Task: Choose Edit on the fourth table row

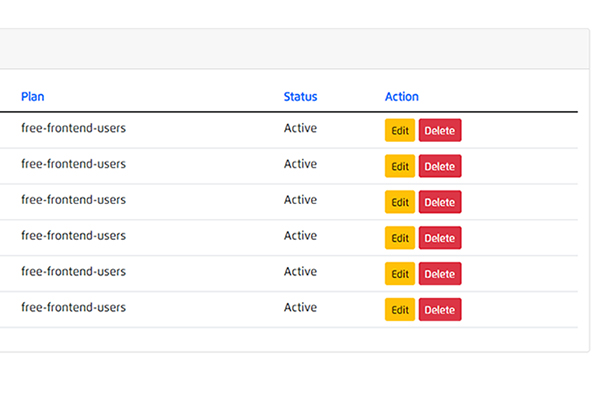Action: click(x=400, y=238)
